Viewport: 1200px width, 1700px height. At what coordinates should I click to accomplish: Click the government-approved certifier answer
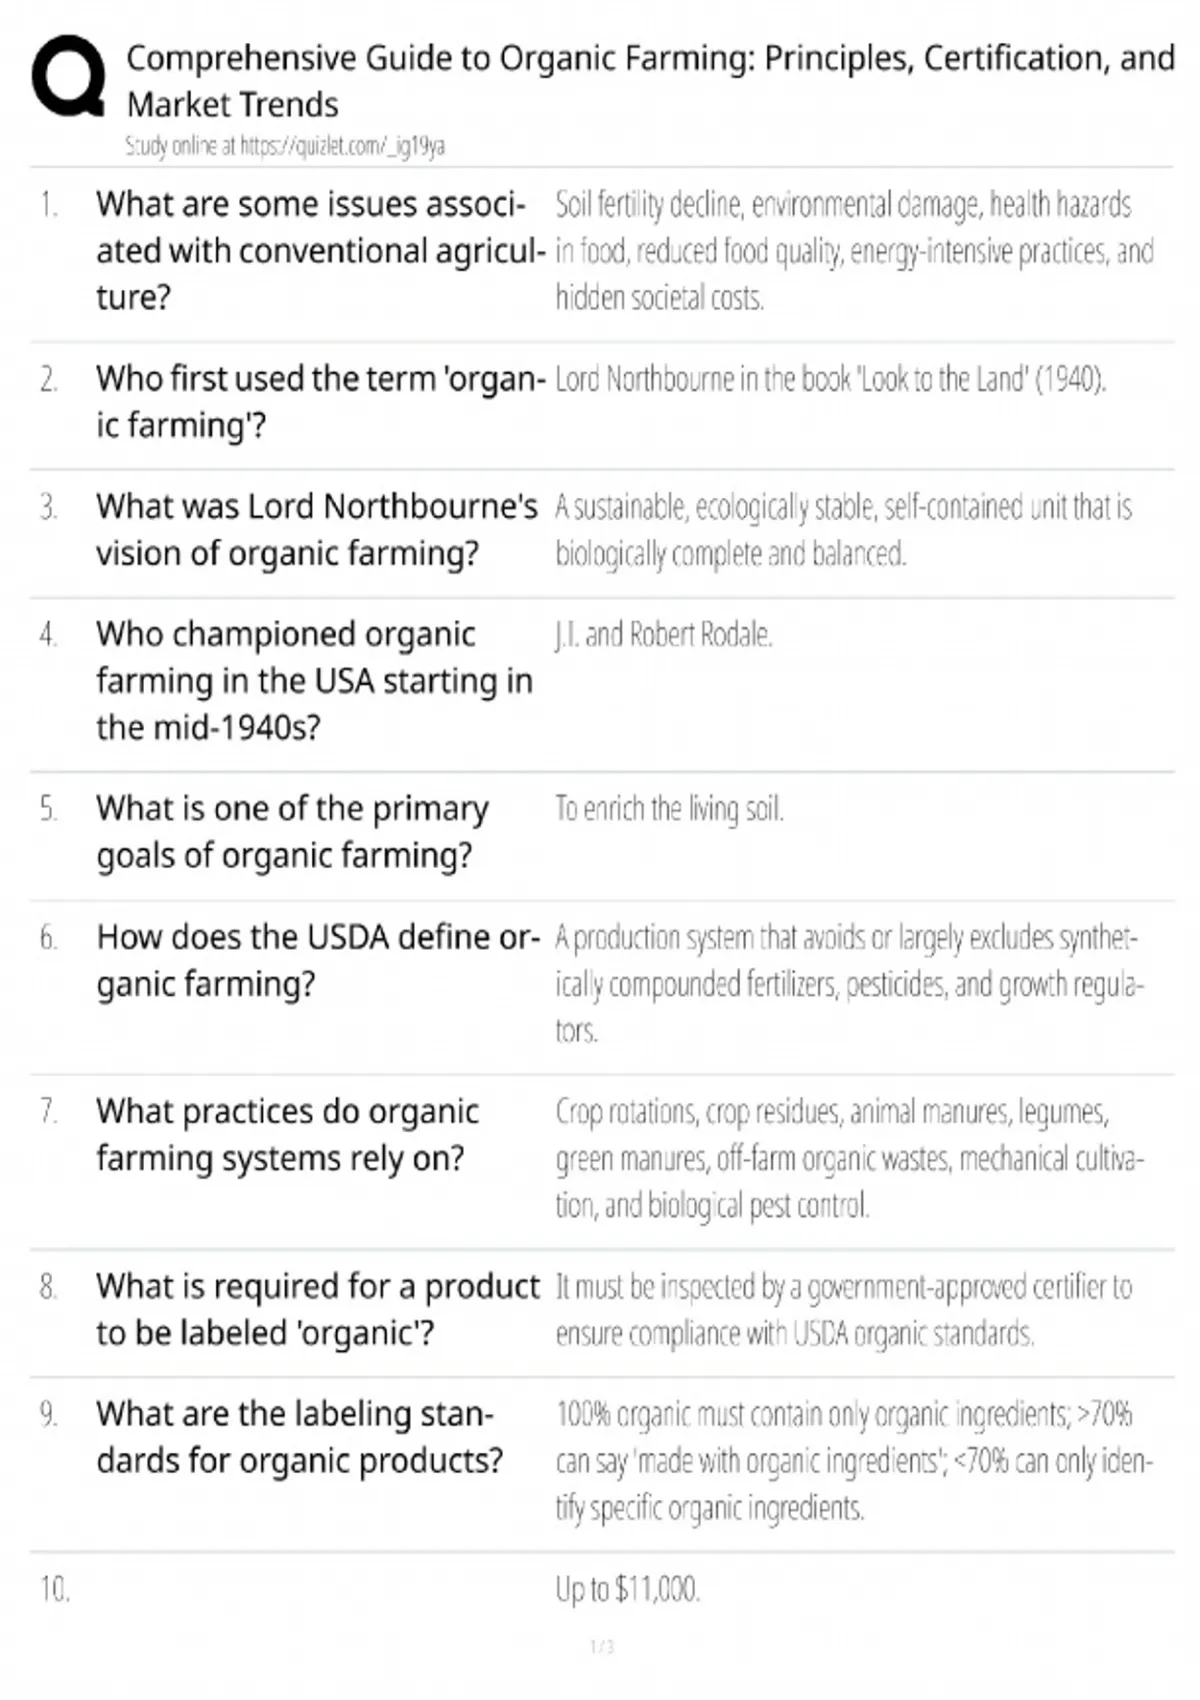pyautogui.click(x=843, y=1309)
